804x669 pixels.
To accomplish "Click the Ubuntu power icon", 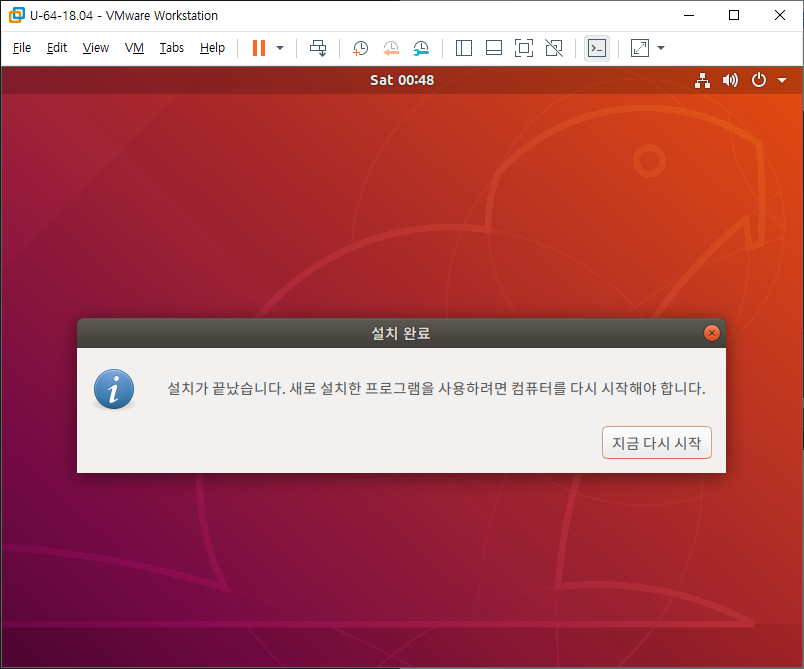I will click(758, 80).
